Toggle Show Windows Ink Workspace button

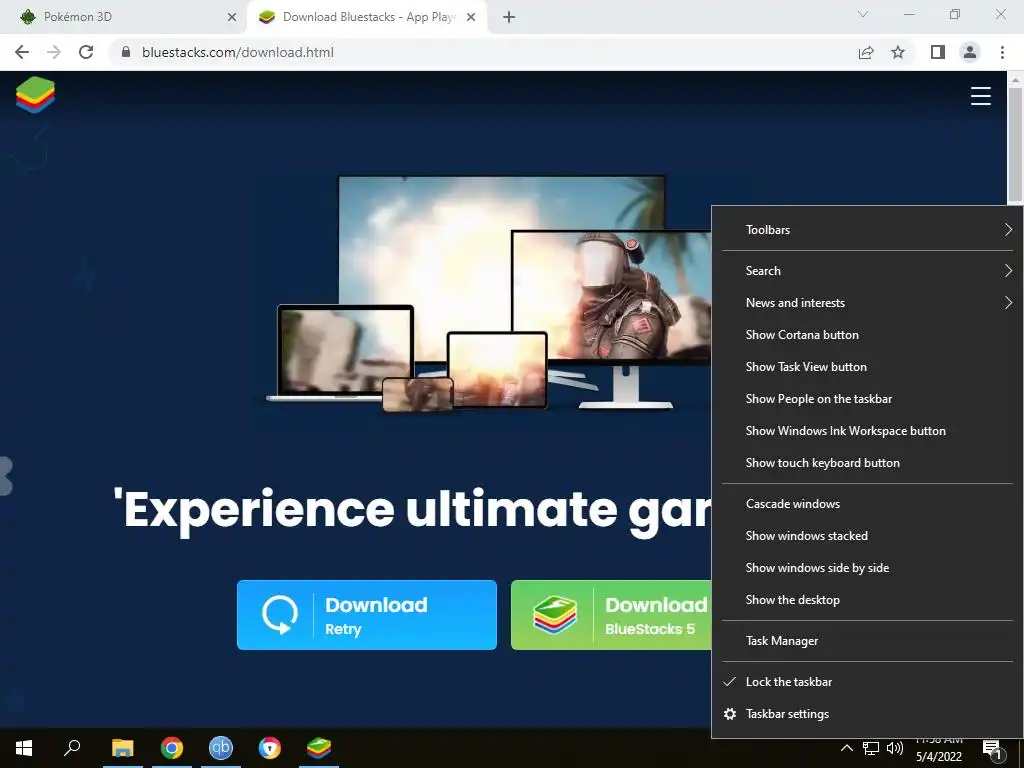[867, 430]
